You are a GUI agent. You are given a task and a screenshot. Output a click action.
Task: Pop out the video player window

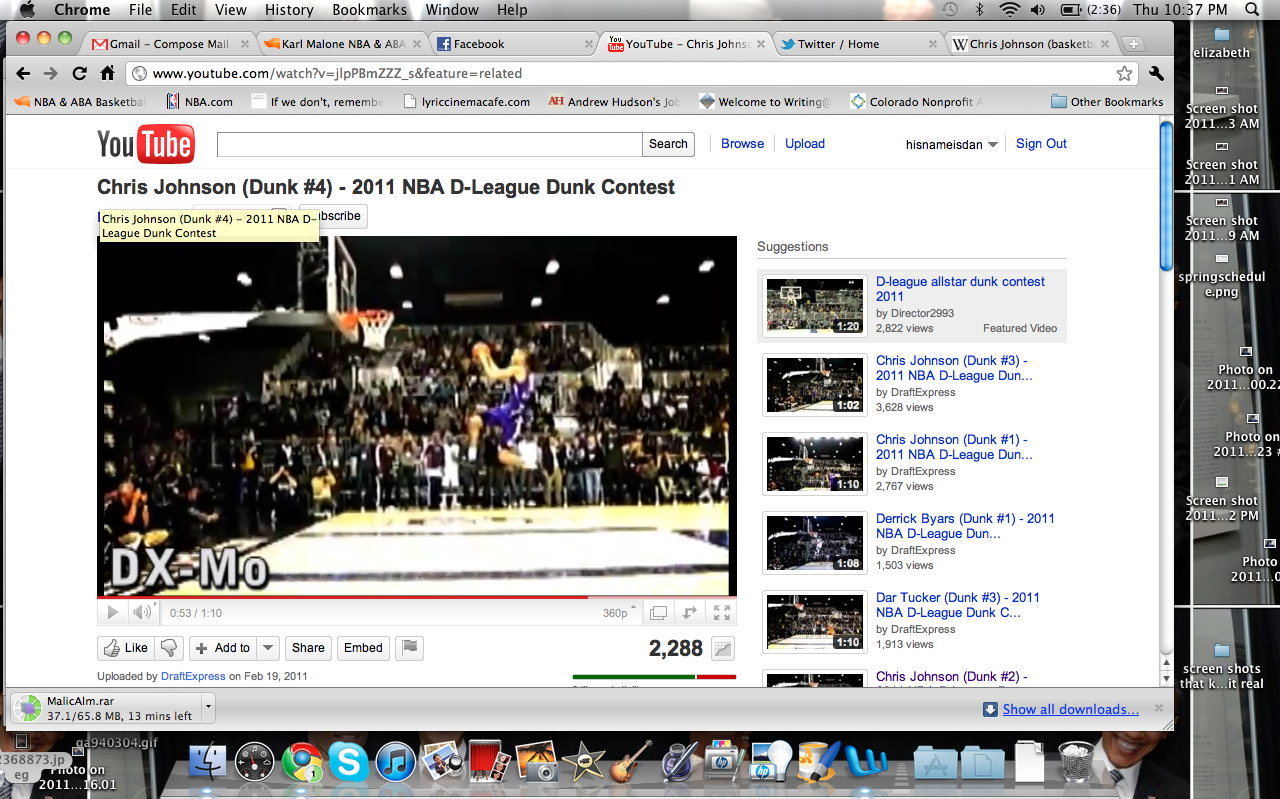[658, 613]
